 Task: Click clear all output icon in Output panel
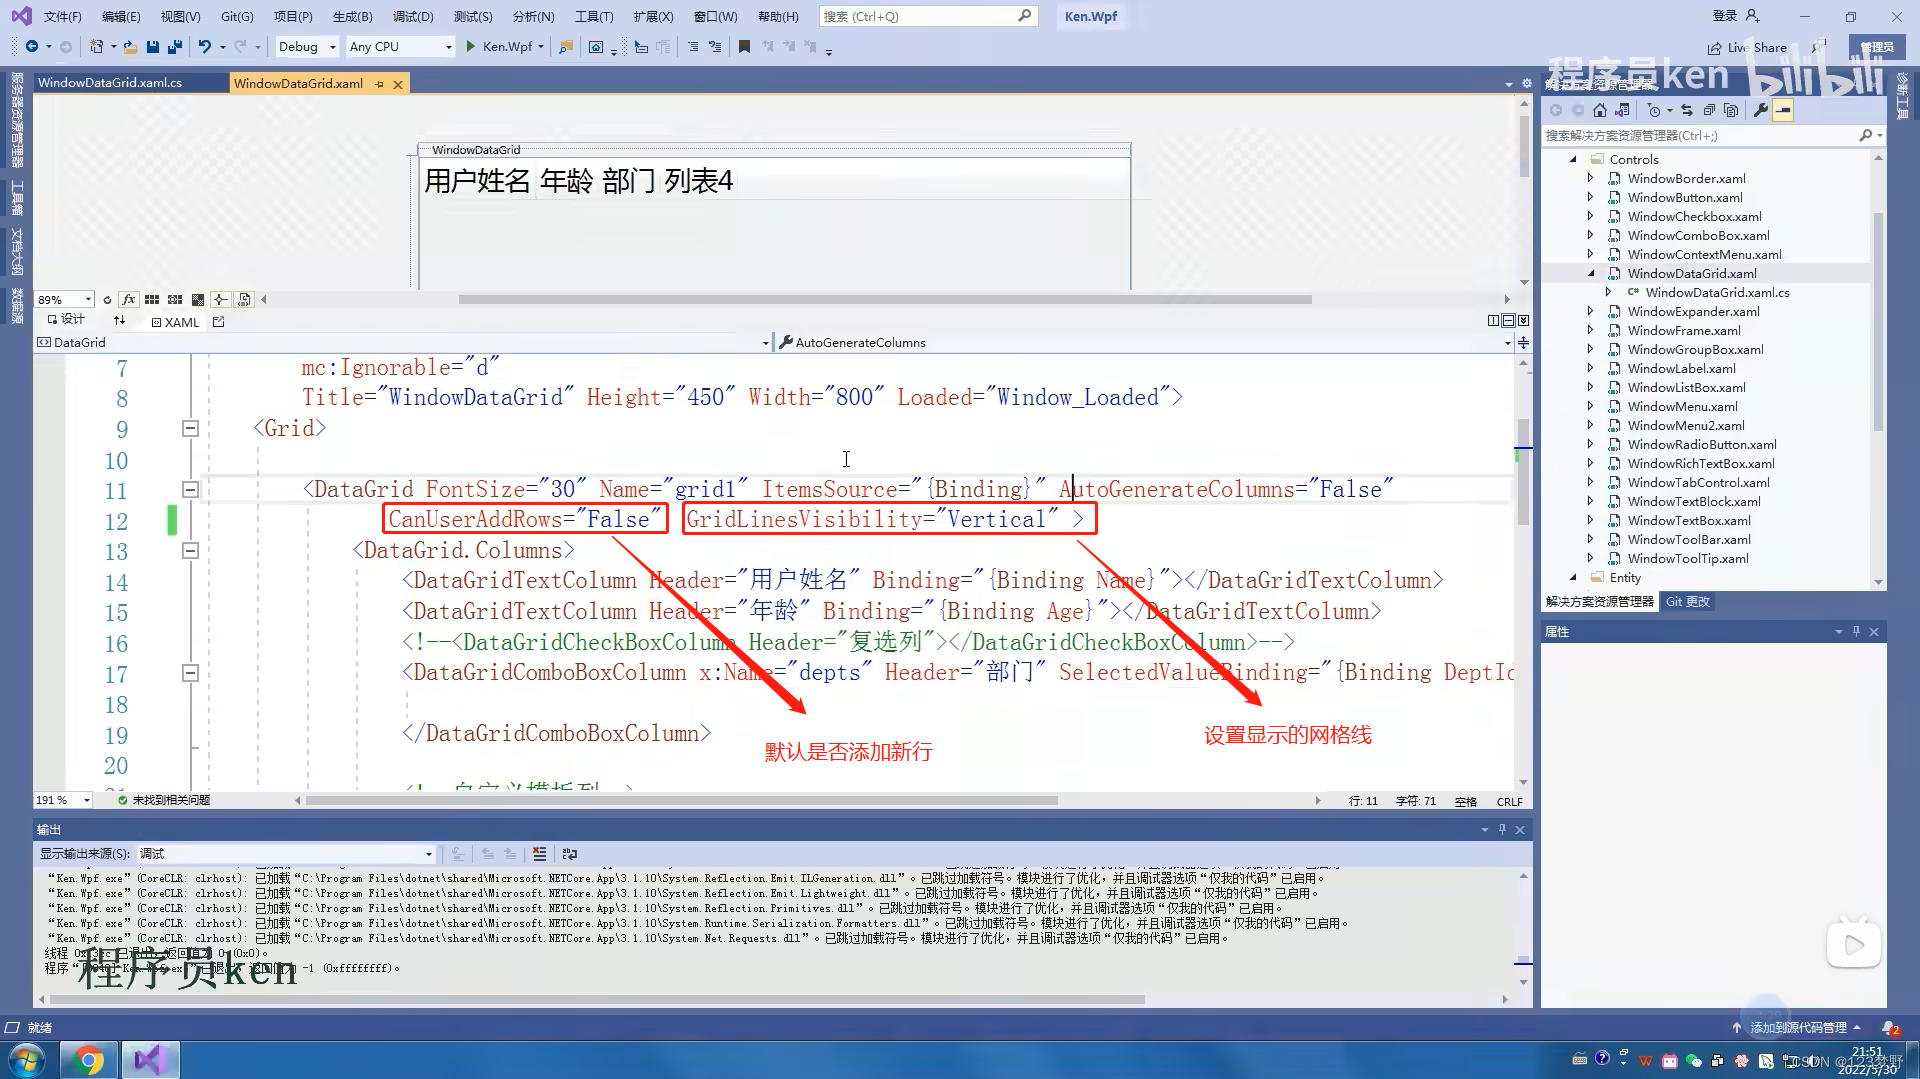[540, 854]
